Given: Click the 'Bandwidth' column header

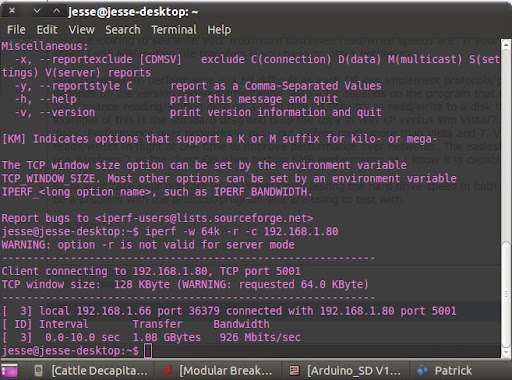Looking at the screenshot, I should point(241,324).
